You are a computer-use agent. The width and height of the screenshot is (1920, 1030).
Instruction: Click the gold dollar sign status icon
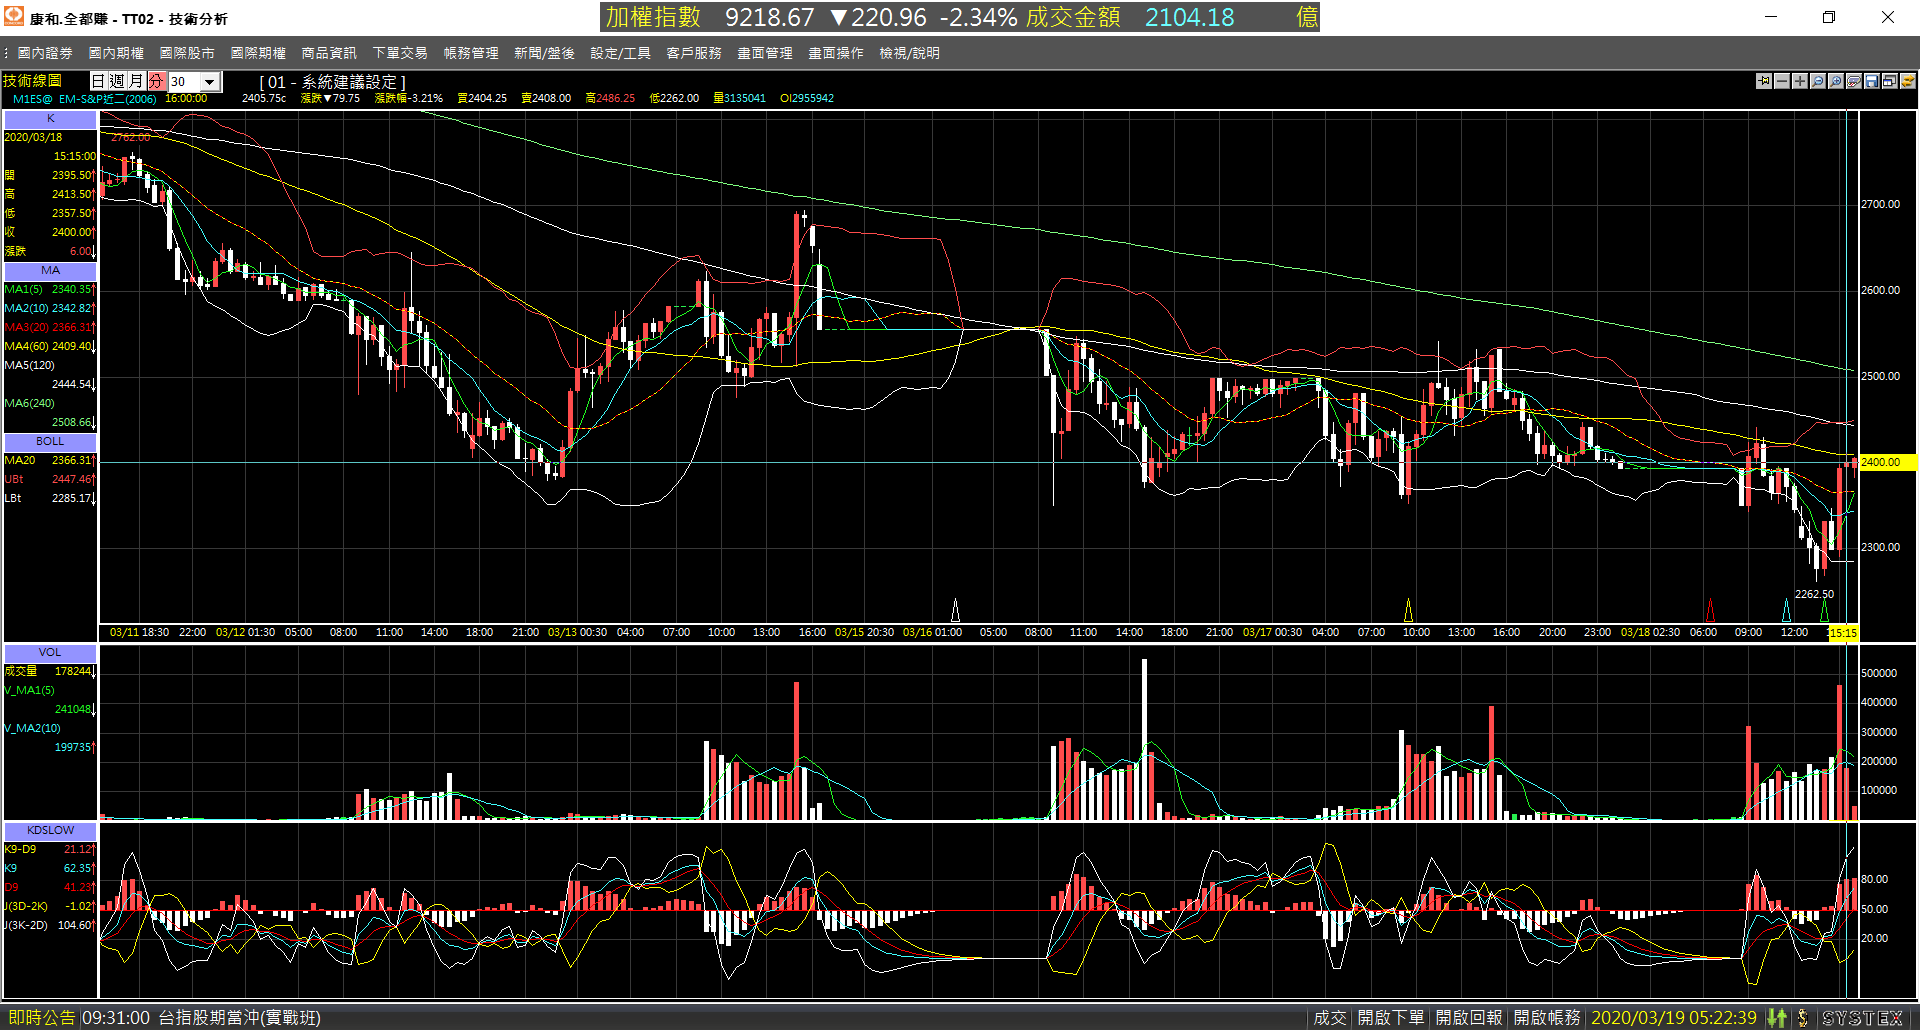[1802, 1018]
